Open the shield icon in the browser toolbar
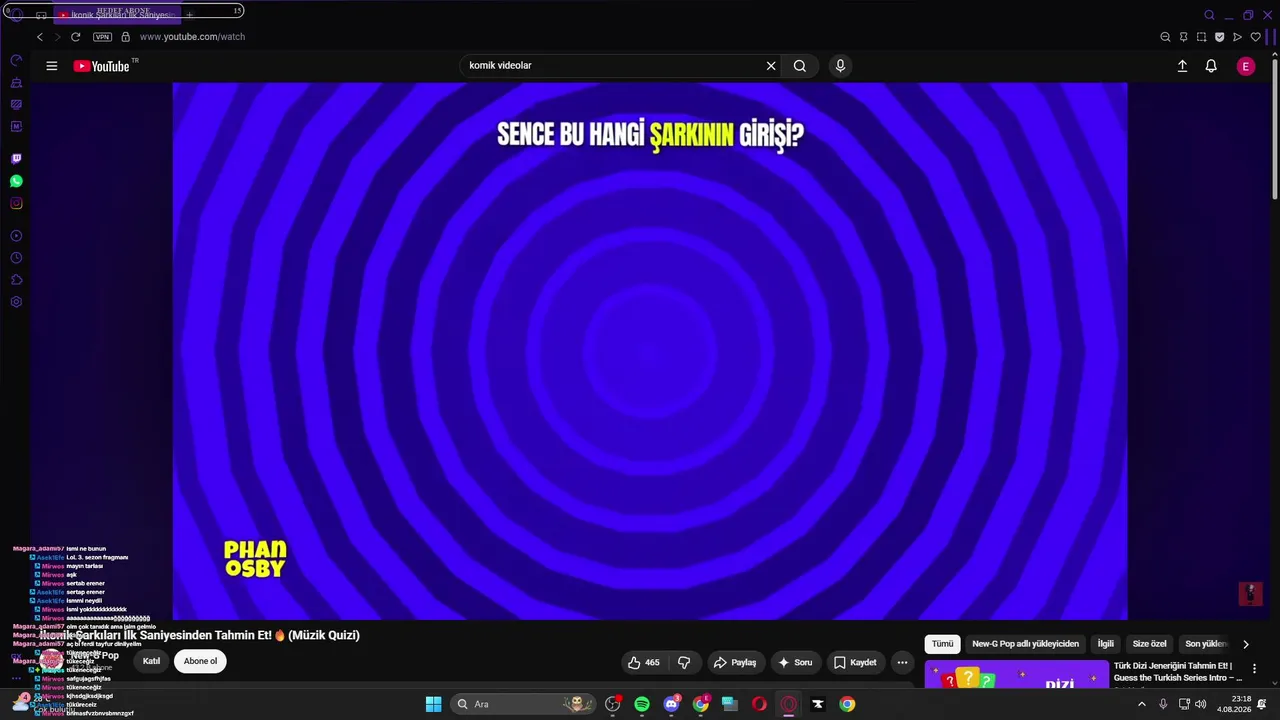 click(1219, 37)
